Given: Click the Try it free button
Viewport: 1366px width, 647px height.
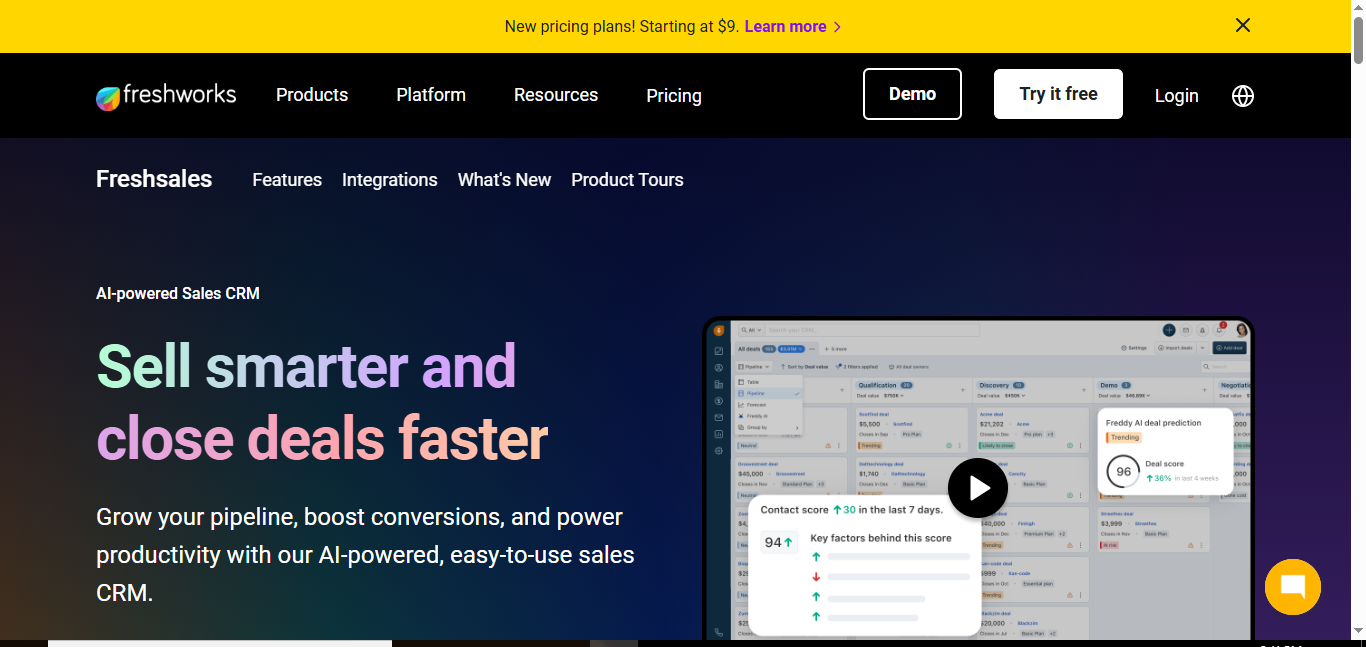Looking at the screenshot, I should pyautogui.click(x=1058, y=94).
